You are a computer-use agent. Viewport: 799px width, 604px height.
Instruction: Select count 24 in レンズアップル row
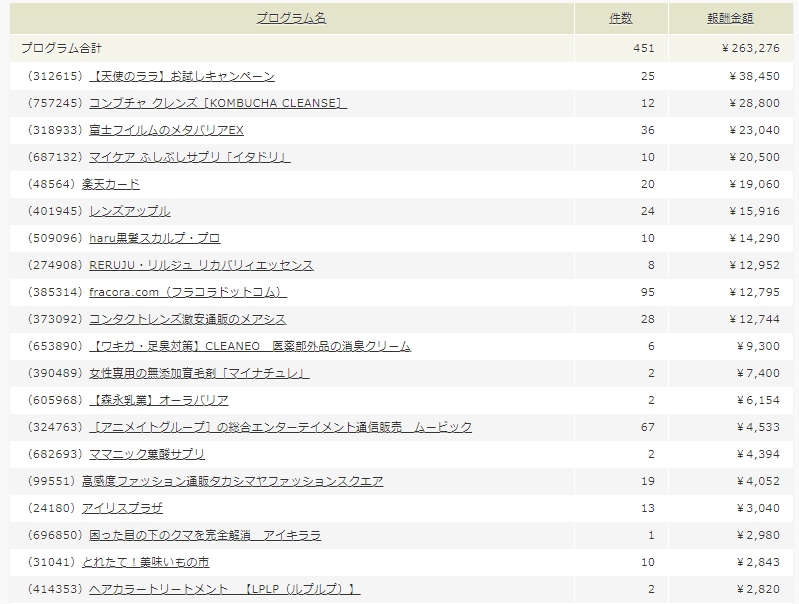[648, 212]
